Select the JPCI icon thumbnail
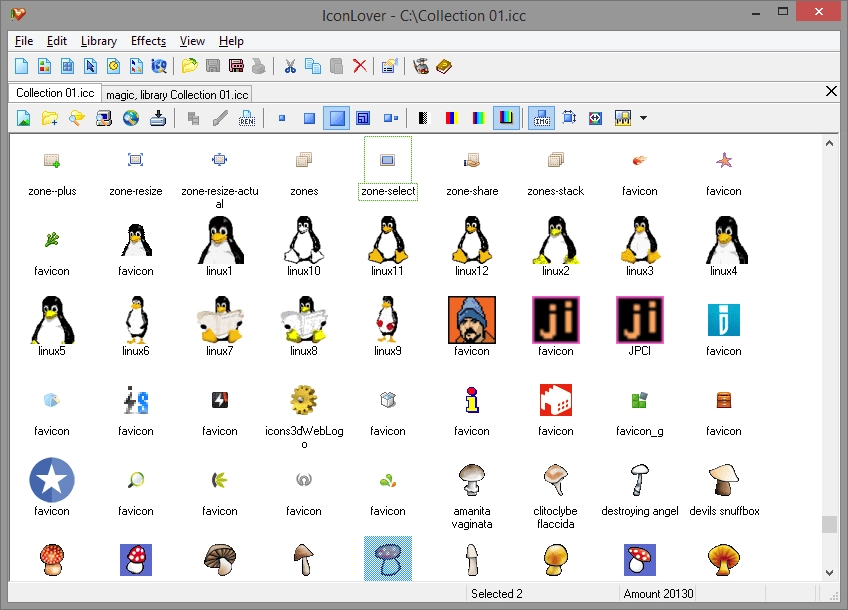 tap(640, 320)
